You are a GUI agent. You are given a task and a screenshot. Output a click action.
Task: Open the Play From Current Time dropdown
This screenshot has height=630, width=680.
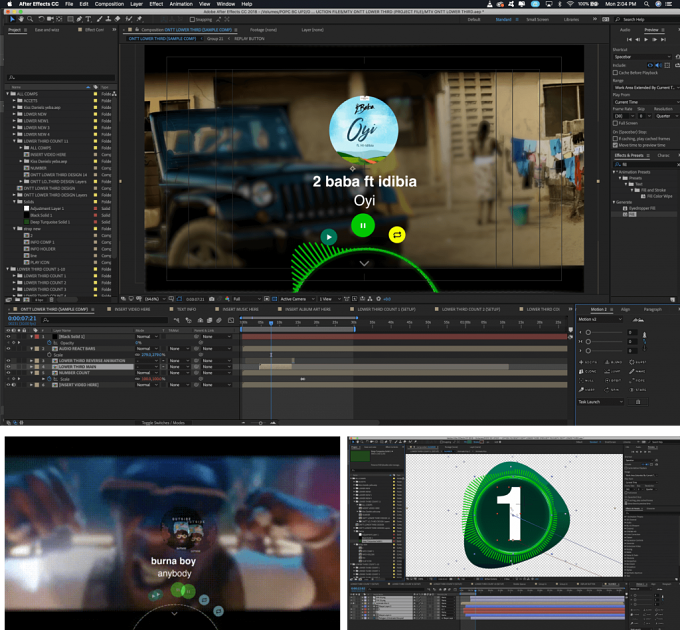point(645,102)
